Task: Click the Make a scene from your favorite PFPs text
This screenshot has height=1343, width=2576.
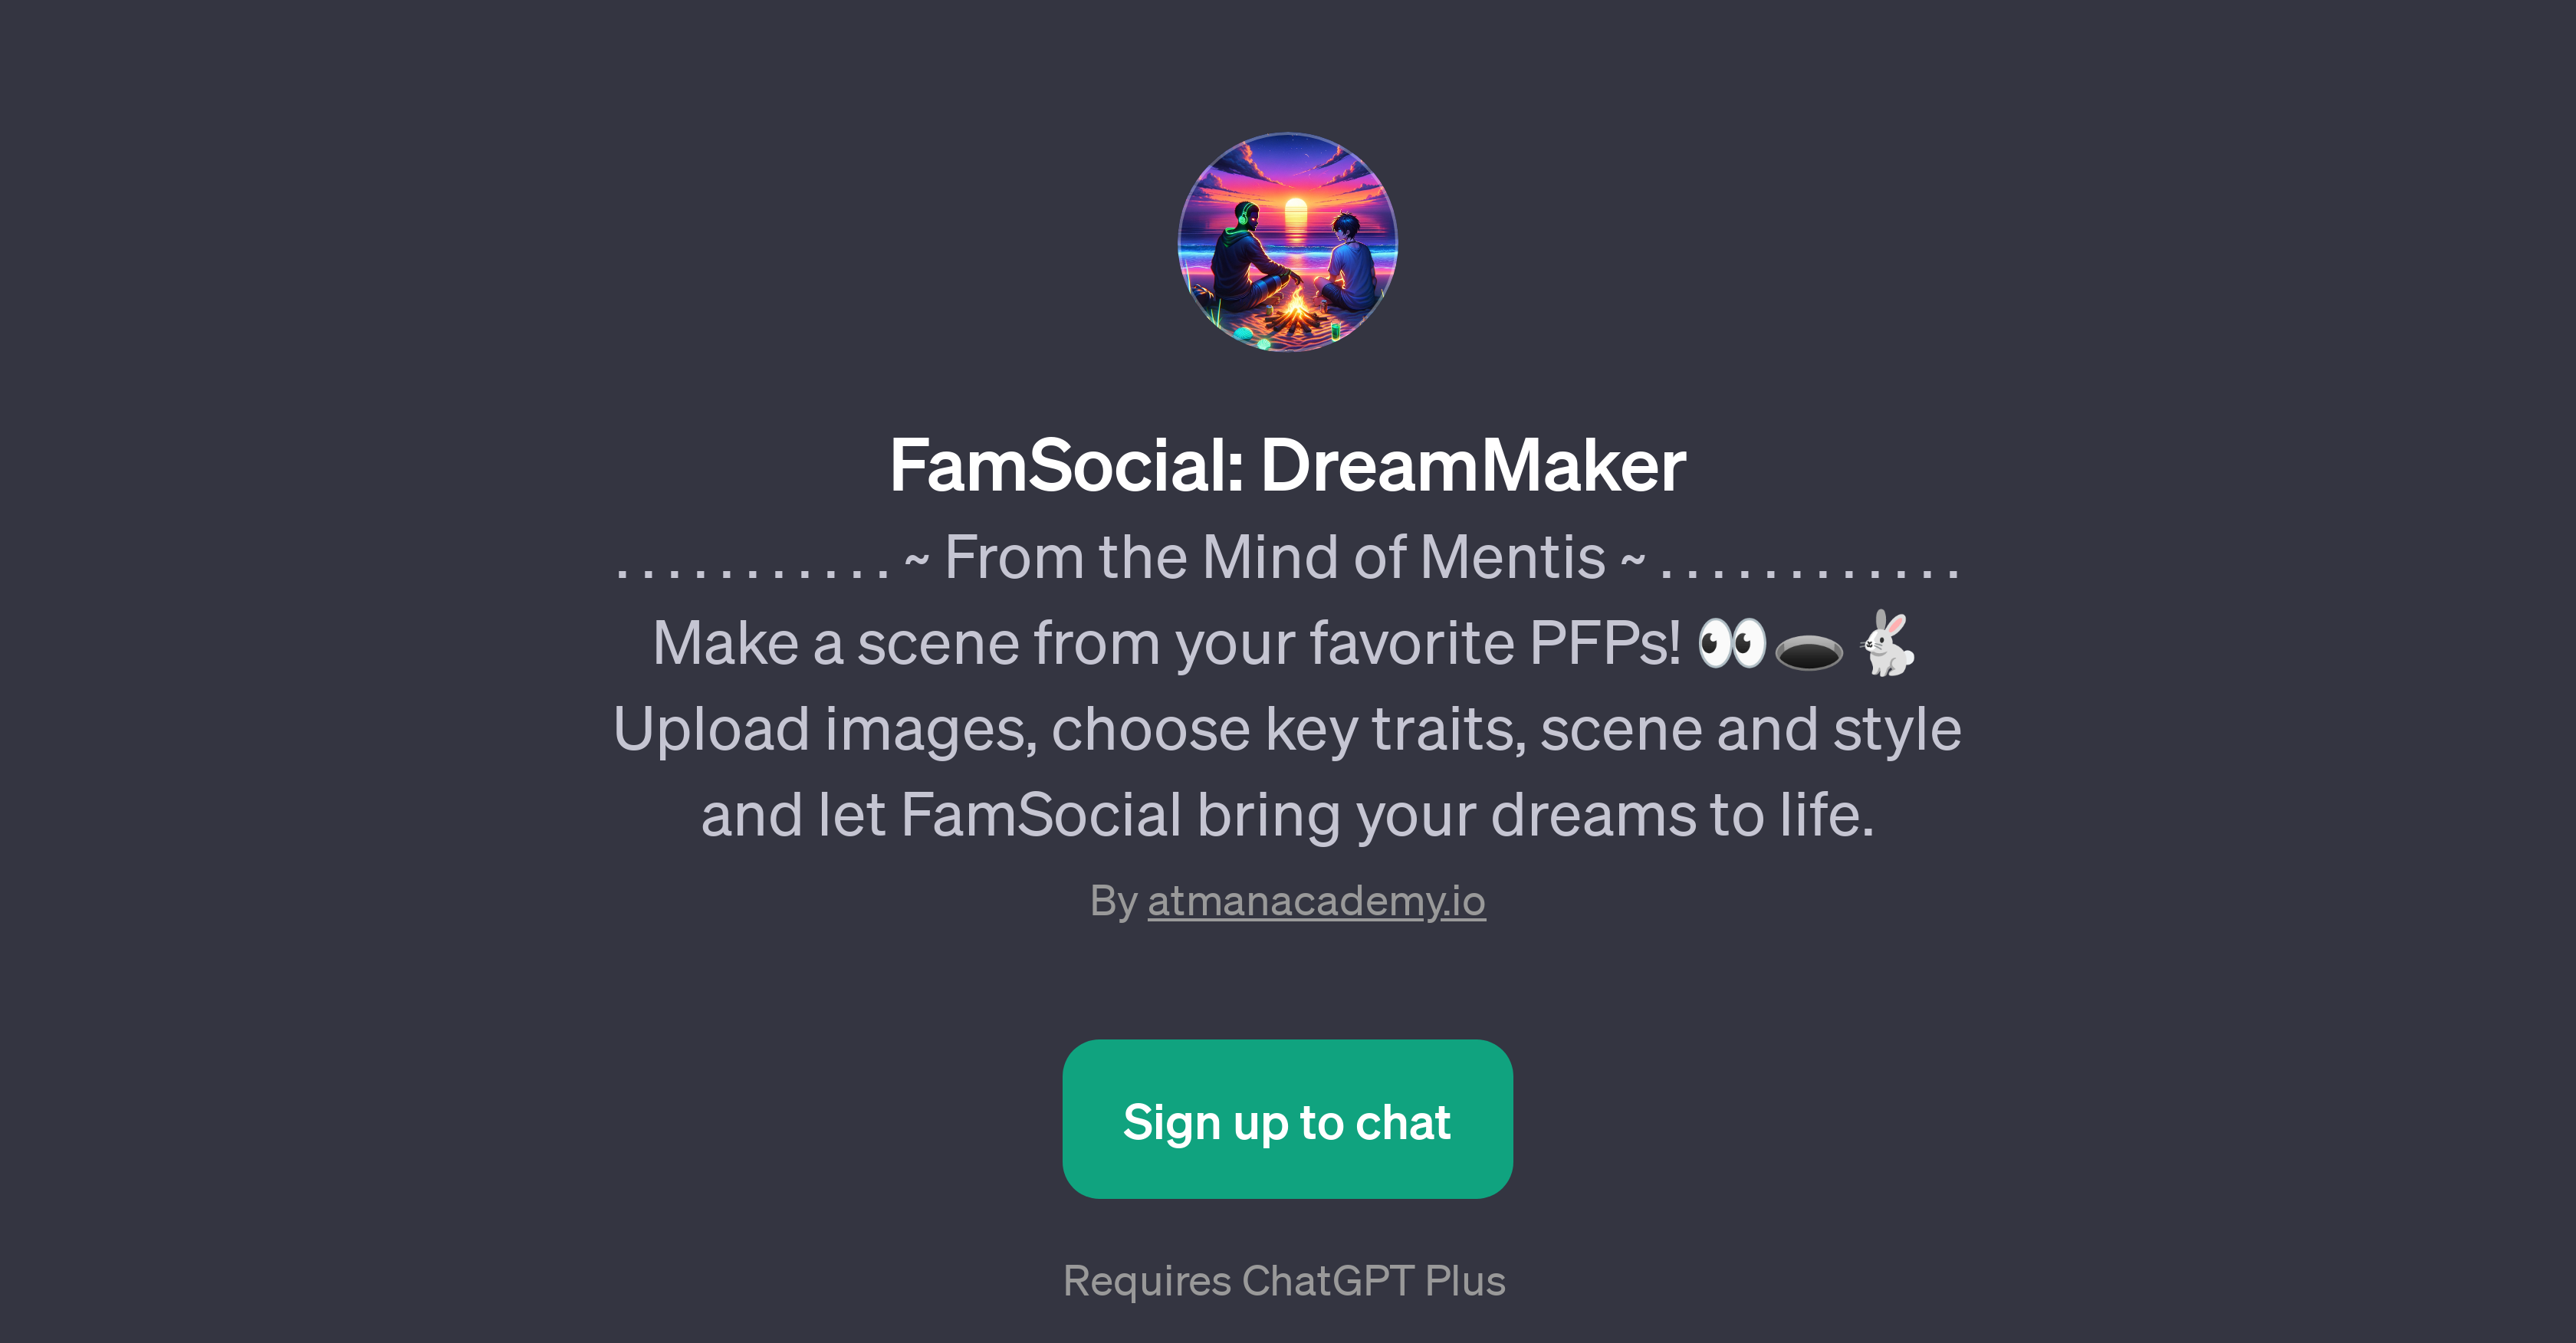Action: pos(1167,643)
